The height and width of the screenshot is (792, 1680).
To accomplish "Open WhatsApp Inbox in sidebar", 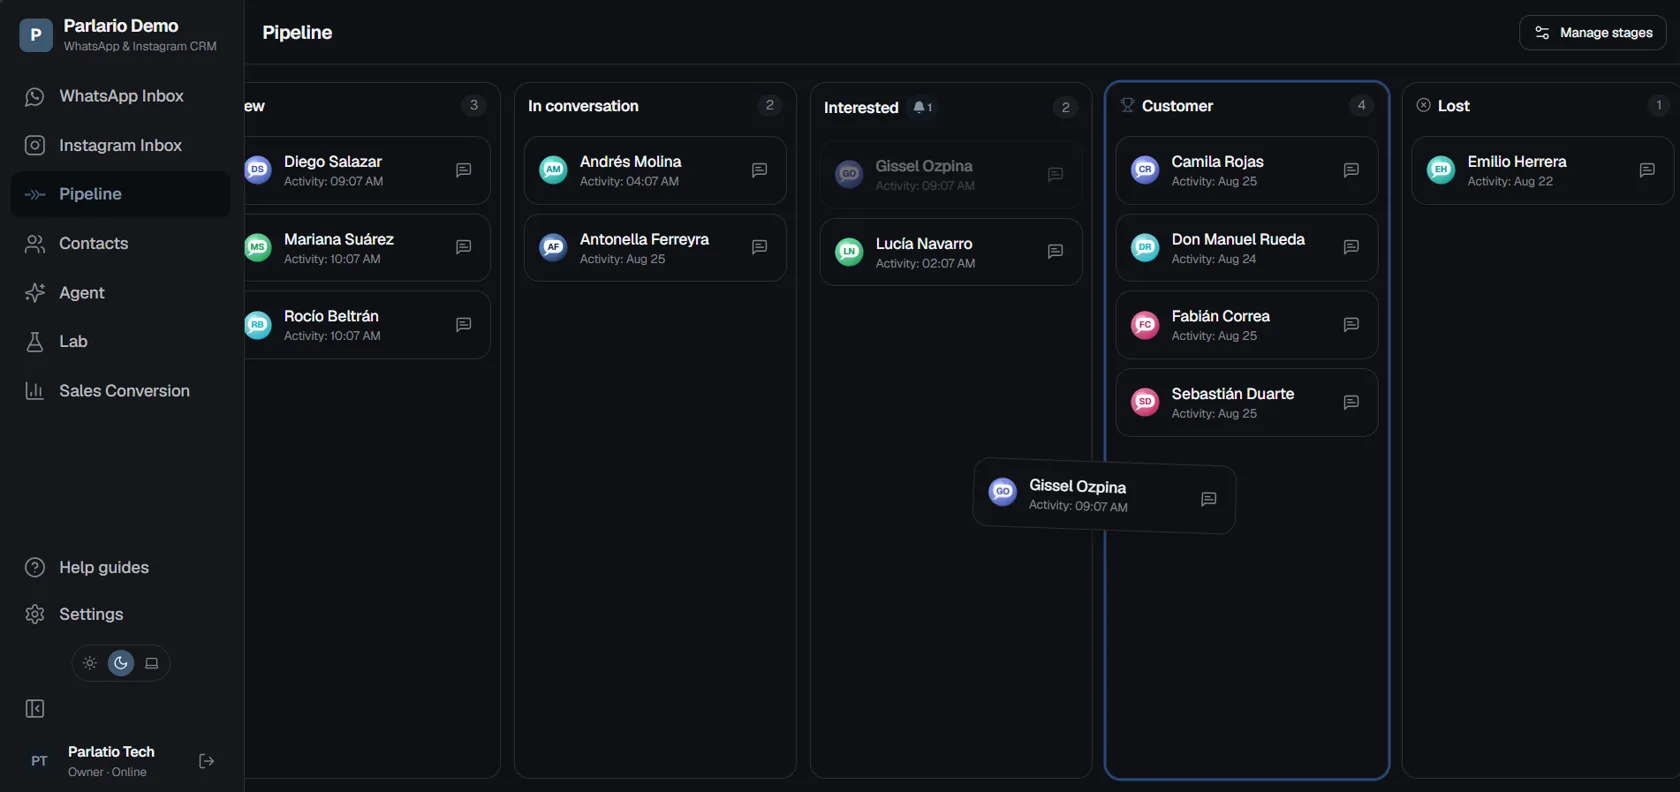I will click(120, 96).
